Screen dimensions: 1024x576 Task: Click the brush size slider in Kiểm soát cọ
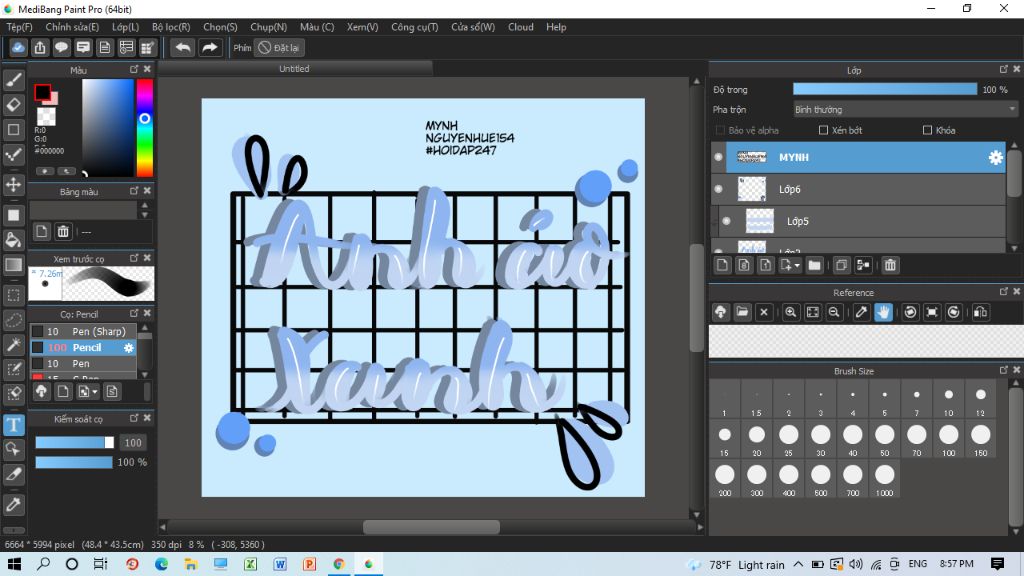tap(74, 442)
